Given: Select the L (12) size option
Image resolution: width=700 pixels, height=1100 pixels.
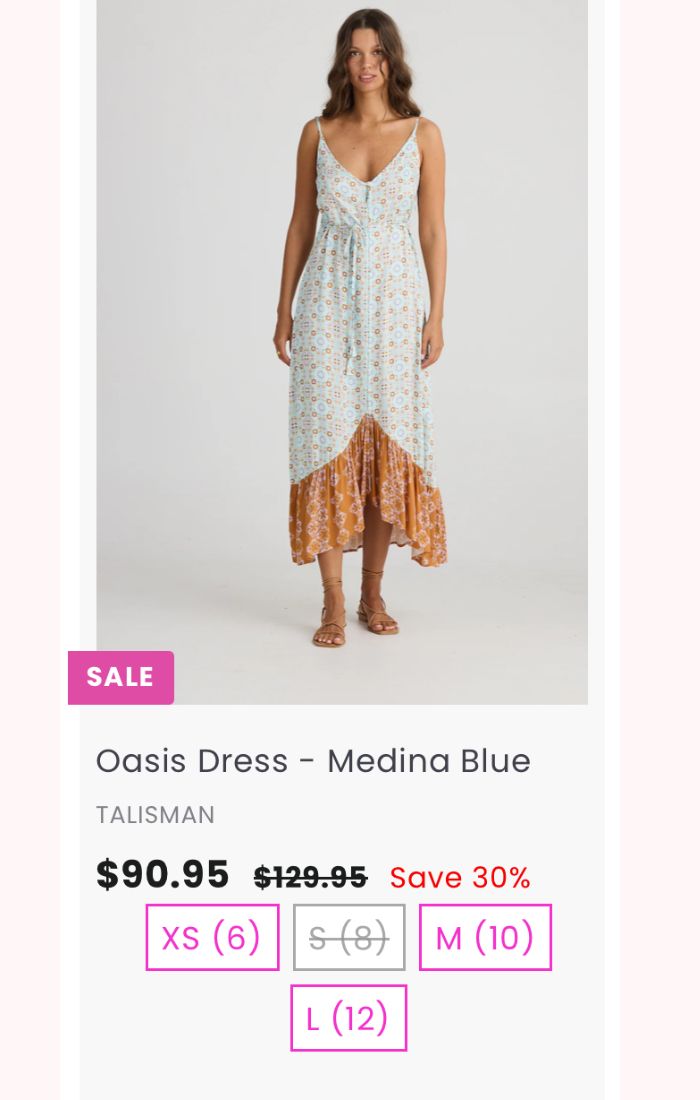Looking at the screenshot, I should pyautogui.click(x=348, y=1018).
